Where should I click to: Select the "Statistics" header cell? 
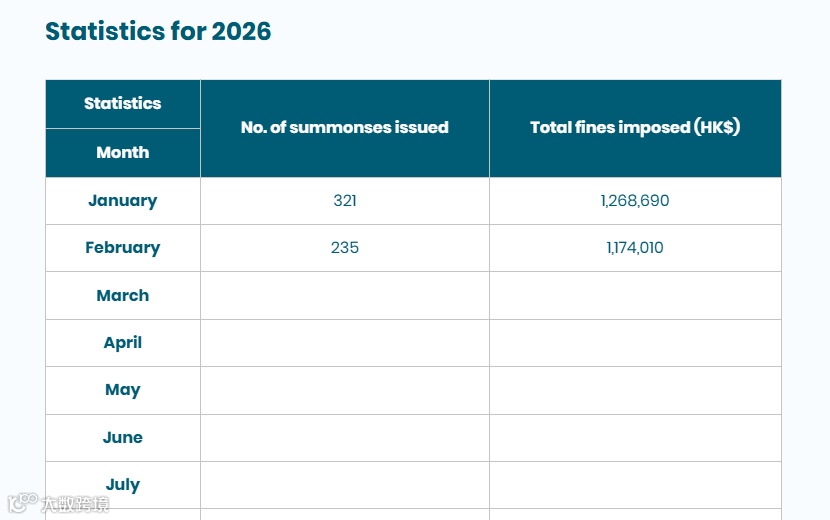[x=123, y=104]
